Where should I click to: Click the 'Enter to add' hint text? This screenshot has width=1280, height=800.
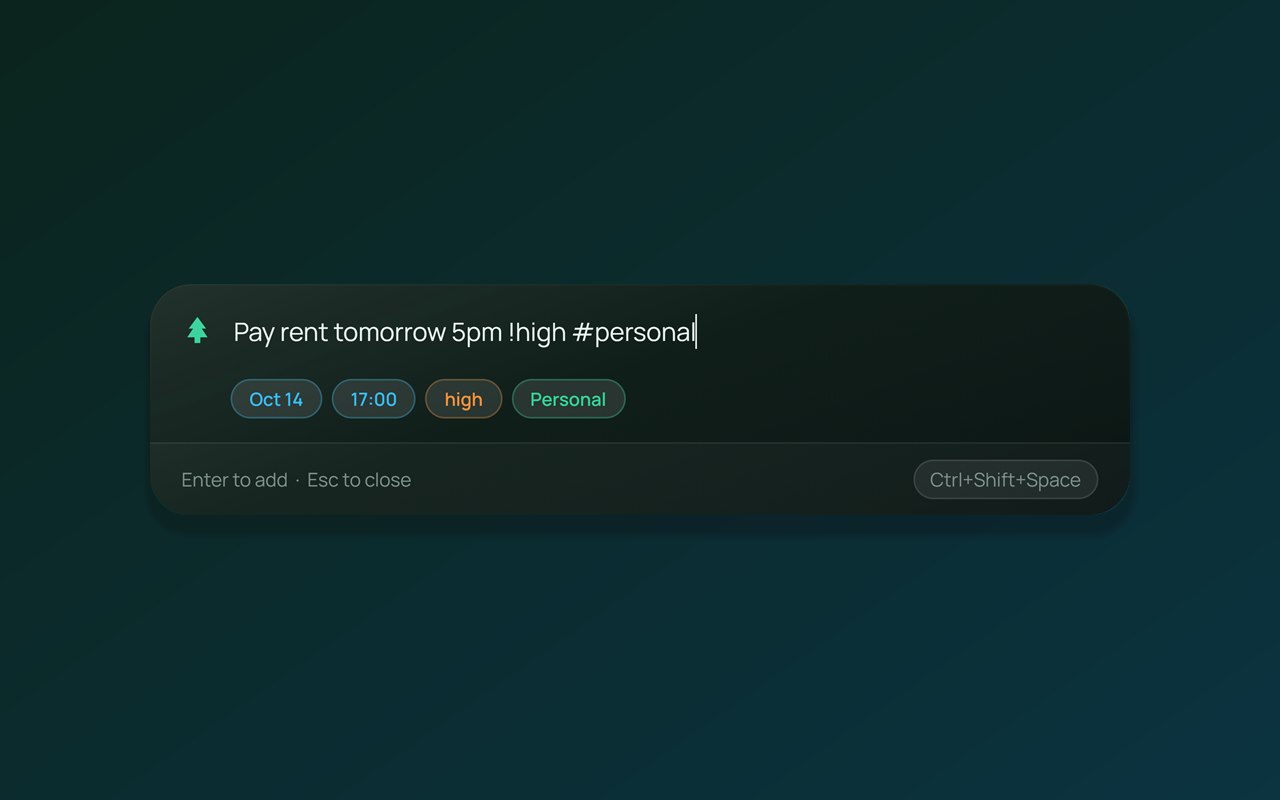click(234, 480)
